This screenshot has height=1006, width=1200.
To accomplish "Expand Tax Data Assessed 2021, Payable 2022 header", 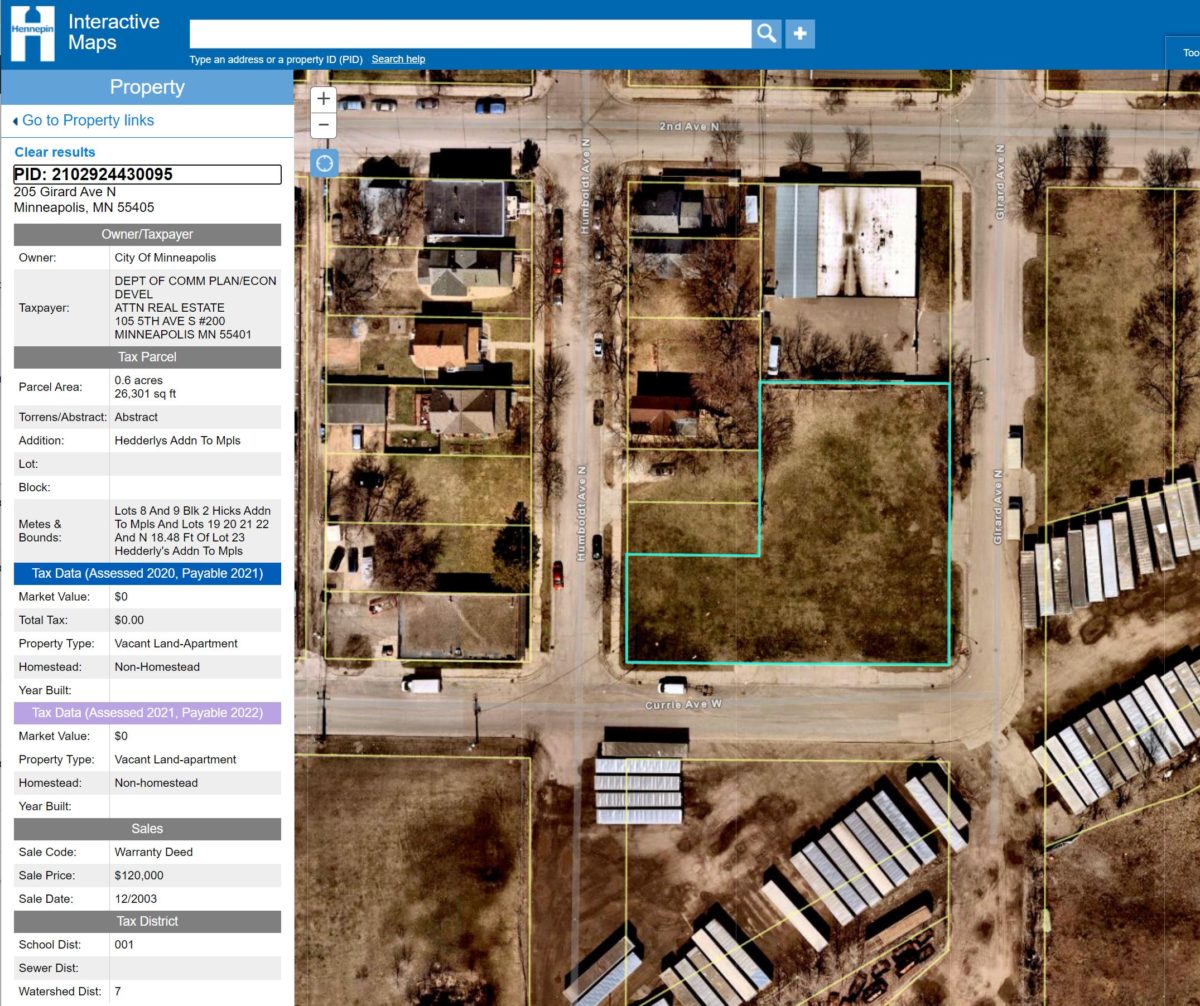I will (x=147, y=713).
